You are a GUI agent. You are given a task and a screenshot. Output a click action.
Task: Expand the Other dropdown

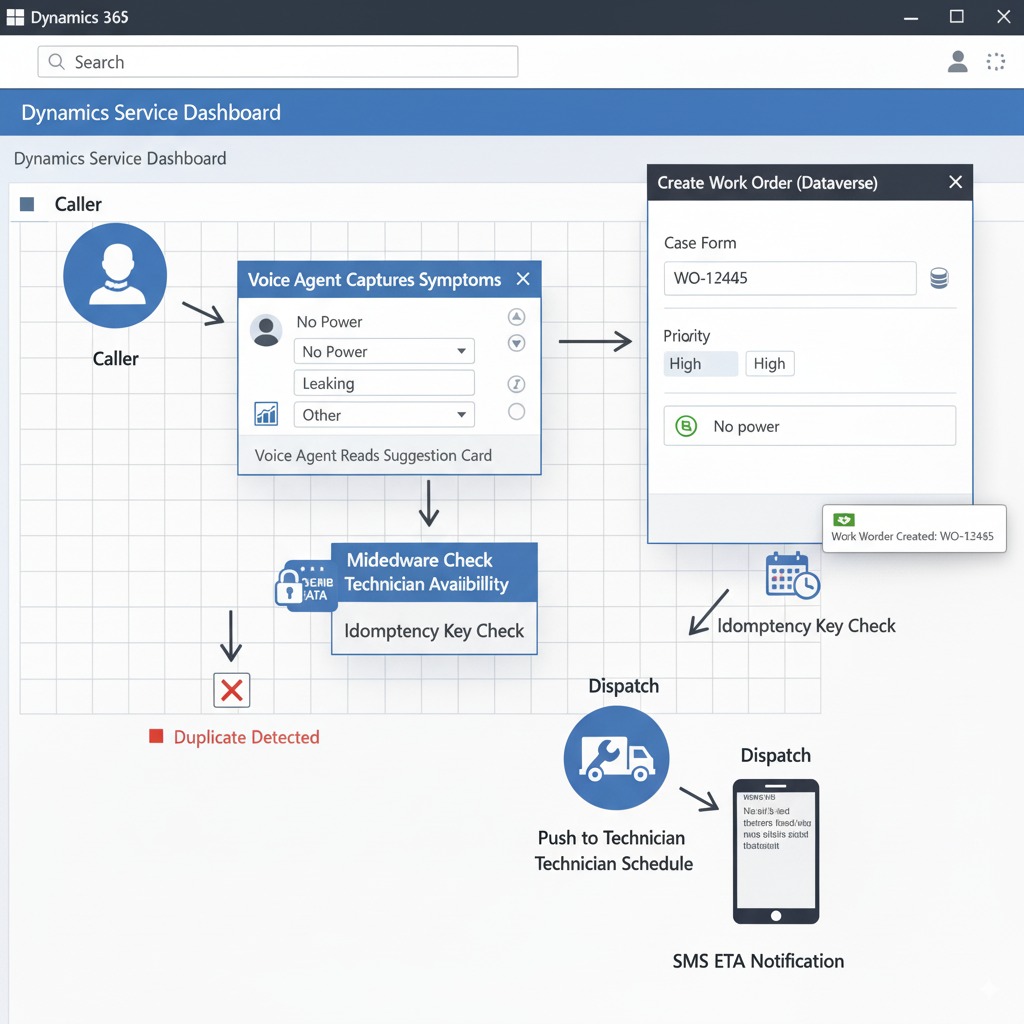point(384,415)
